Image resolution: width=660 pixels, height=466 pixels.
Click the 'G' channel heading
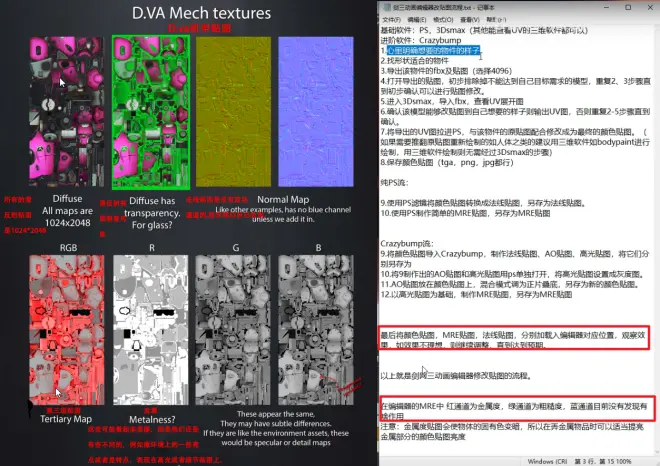236,248
